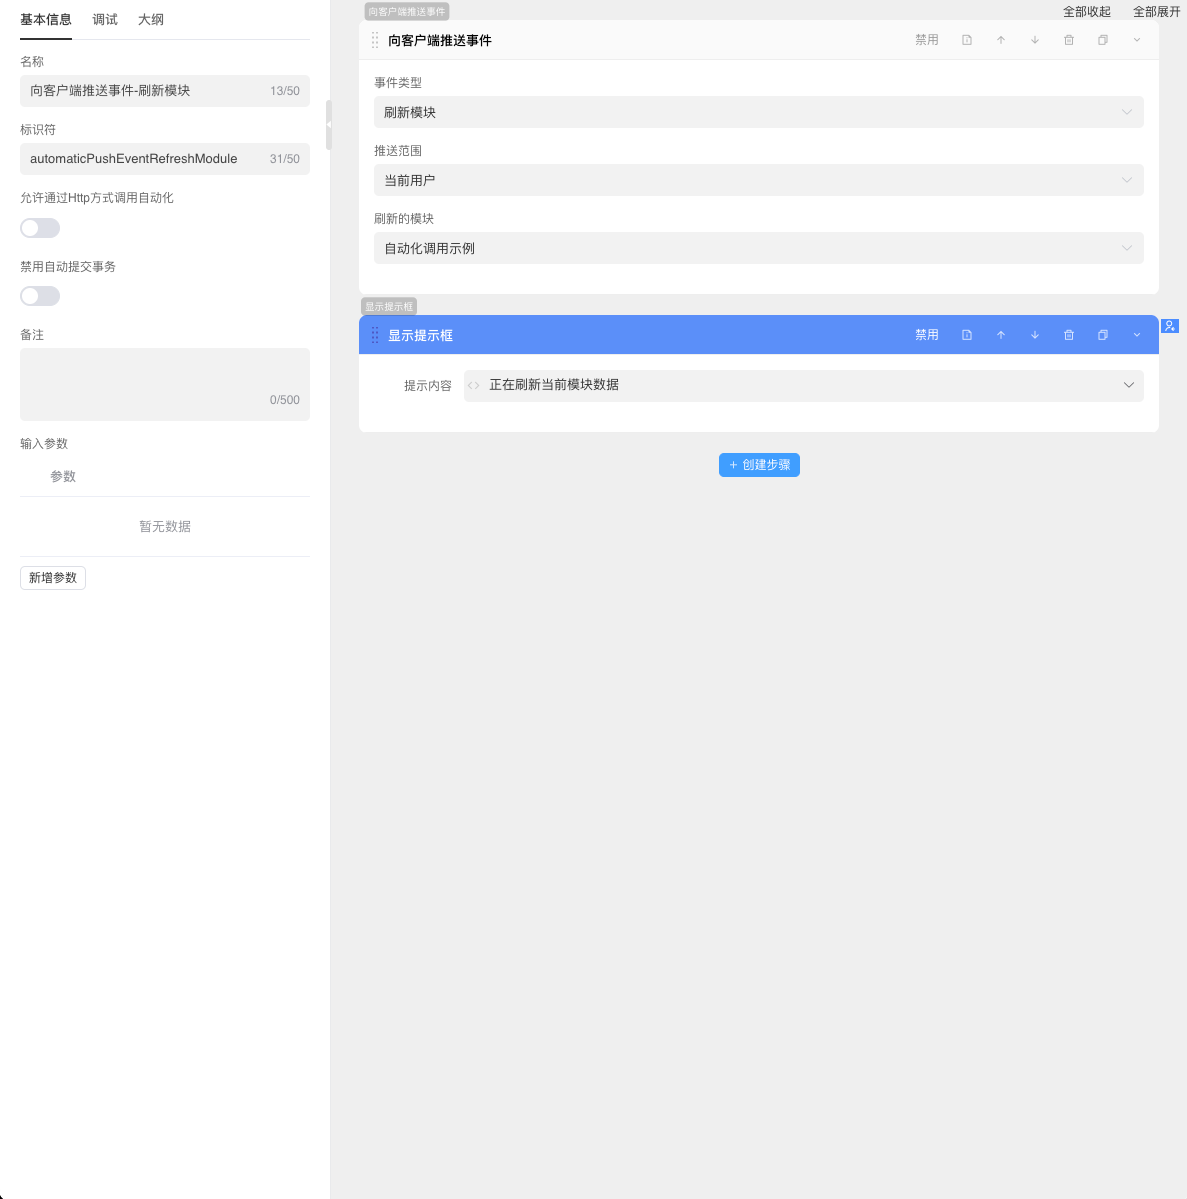Move the 向客户端推送事件 step down
Image resolution: width=1187 pixels, height=1199 pixels.
pyautogui.click(x=1035, y=40)
